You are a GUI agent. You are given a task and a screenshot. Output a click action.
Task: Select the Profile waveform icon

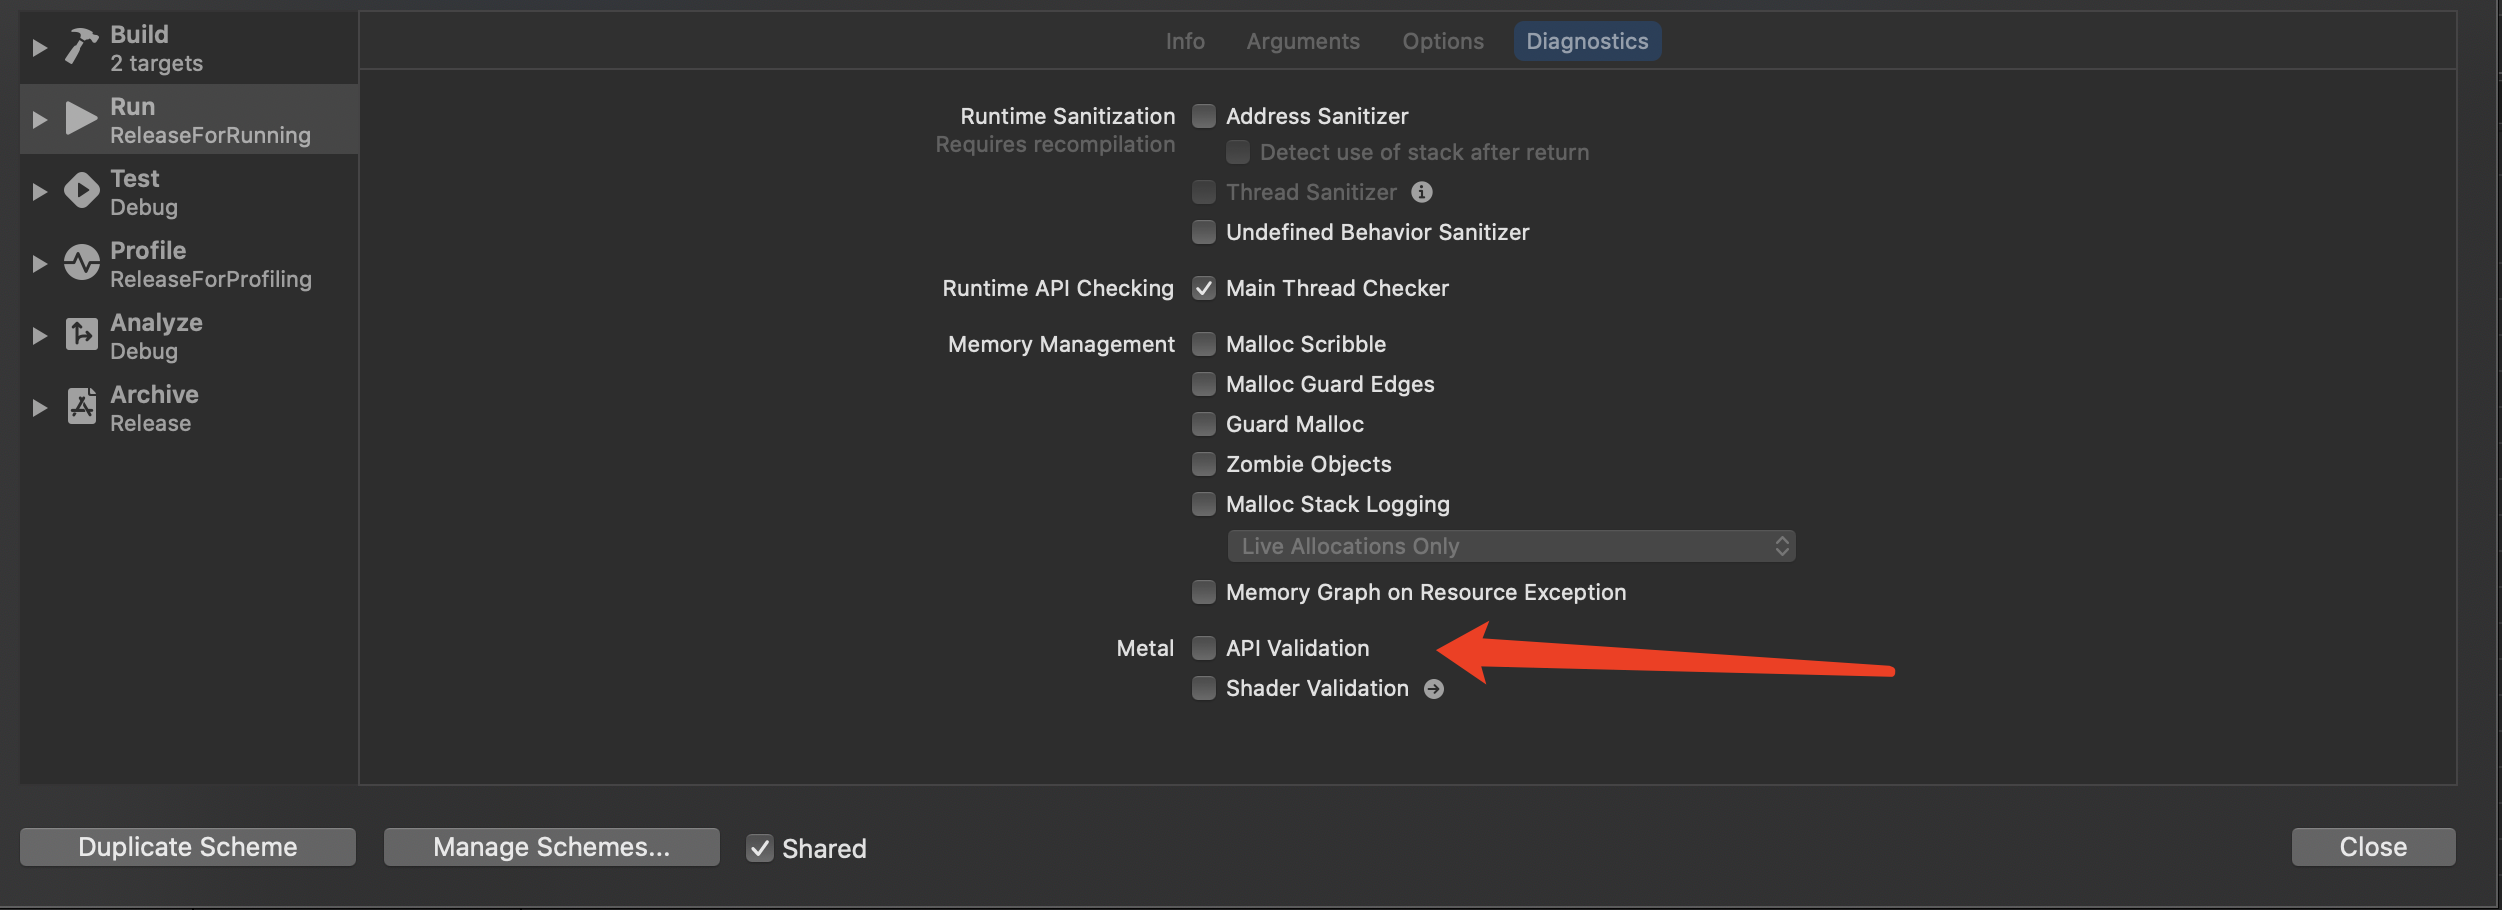pos(81,263)
